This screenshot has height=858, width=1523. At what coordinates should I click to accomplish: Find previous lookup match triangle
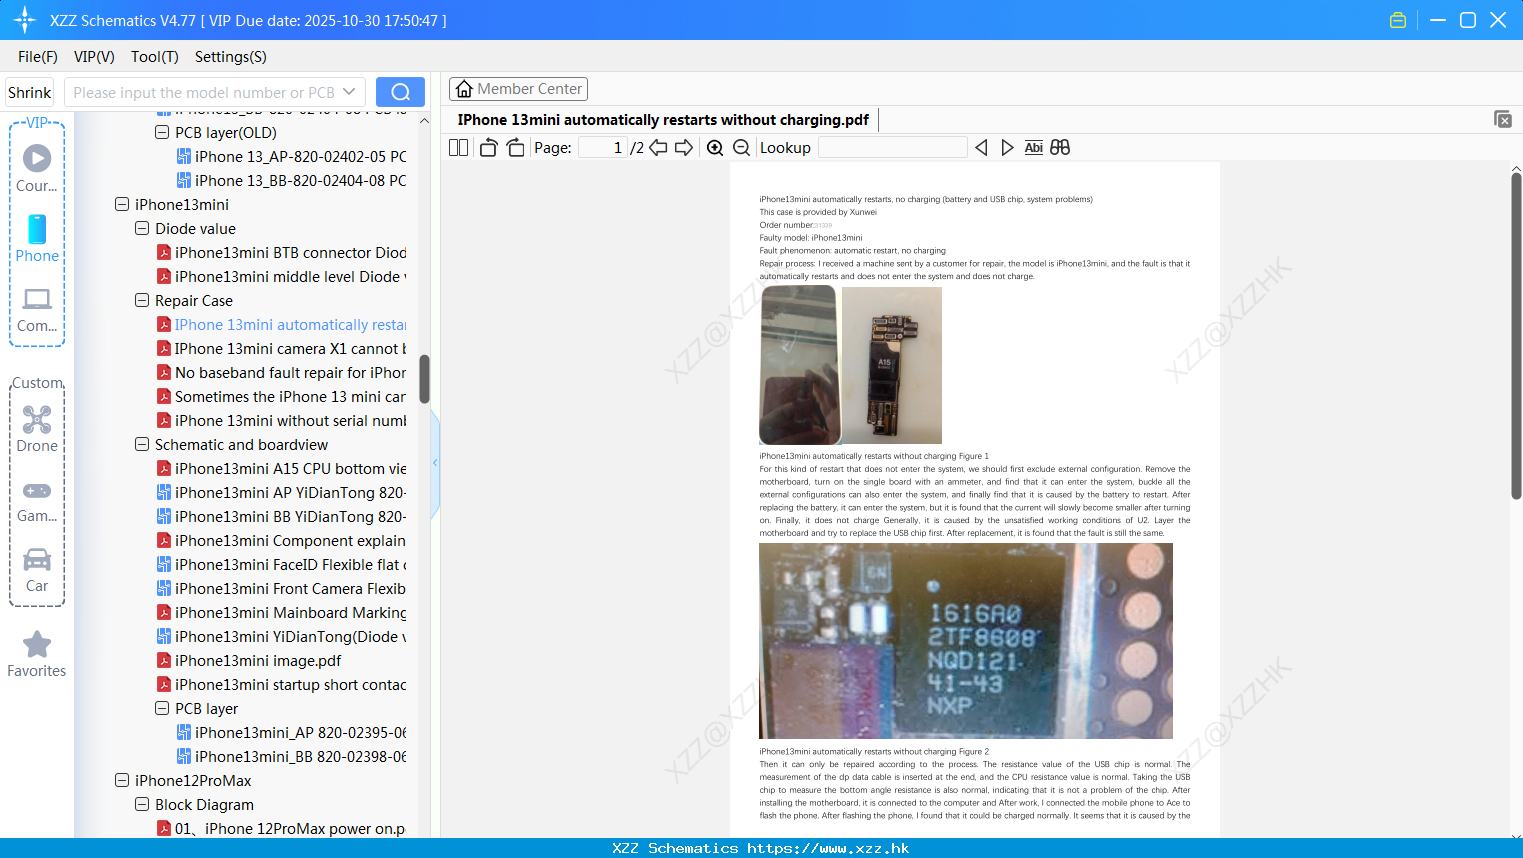click(x=981, y=148)
